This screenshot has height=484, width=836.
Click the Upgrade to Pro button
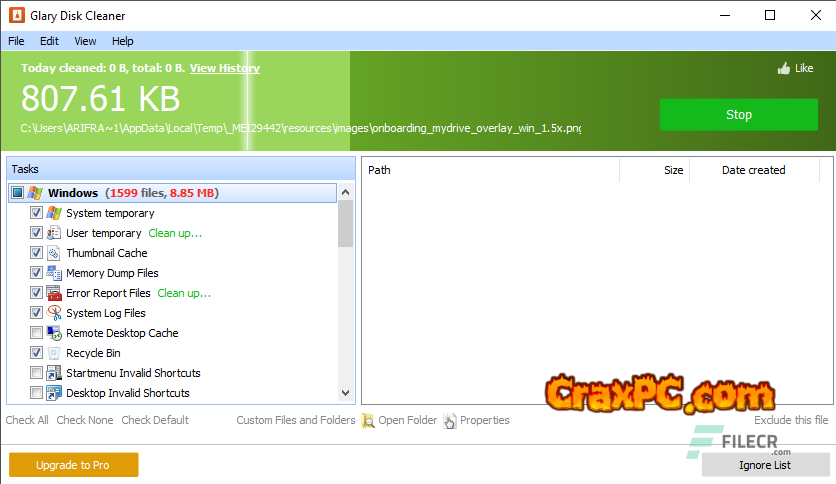tap(74, 465)
